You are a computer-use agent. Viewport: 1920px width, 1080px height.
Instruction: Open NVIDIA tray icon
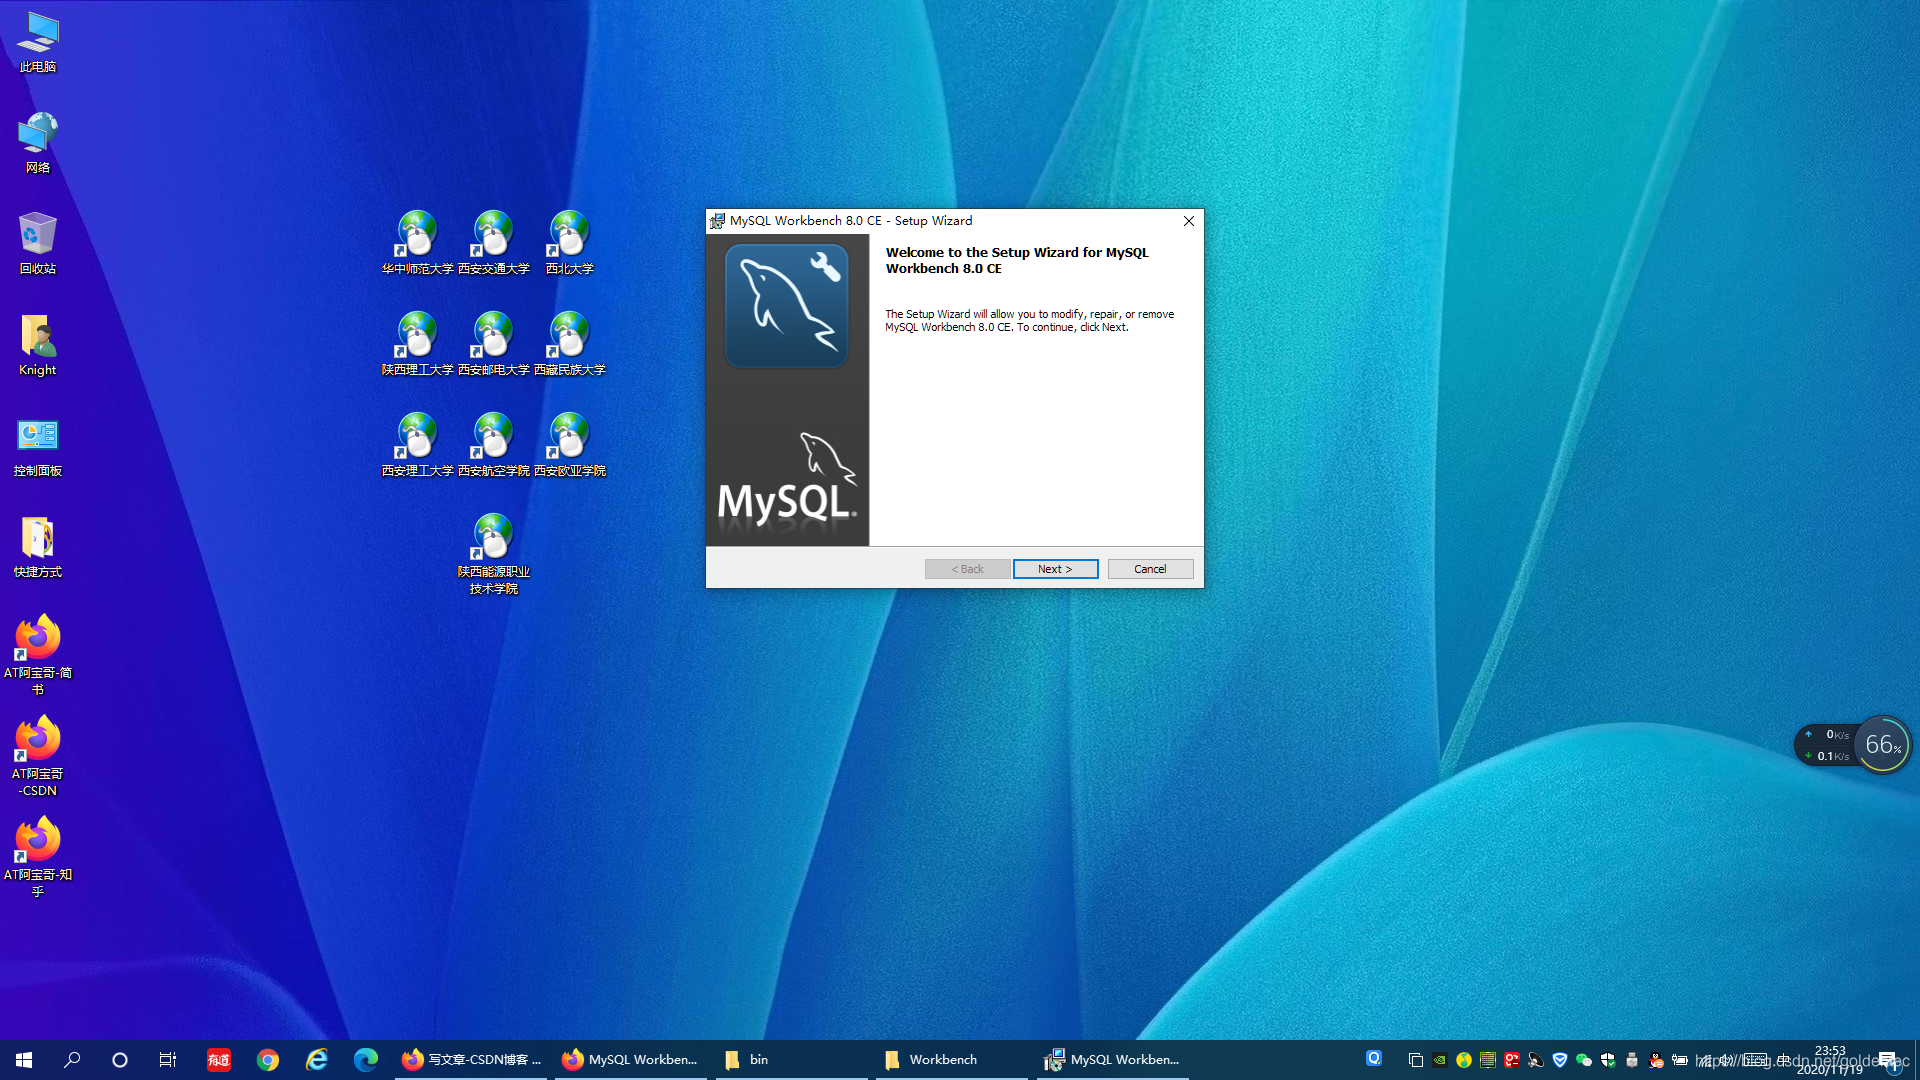point(1440,1060)
